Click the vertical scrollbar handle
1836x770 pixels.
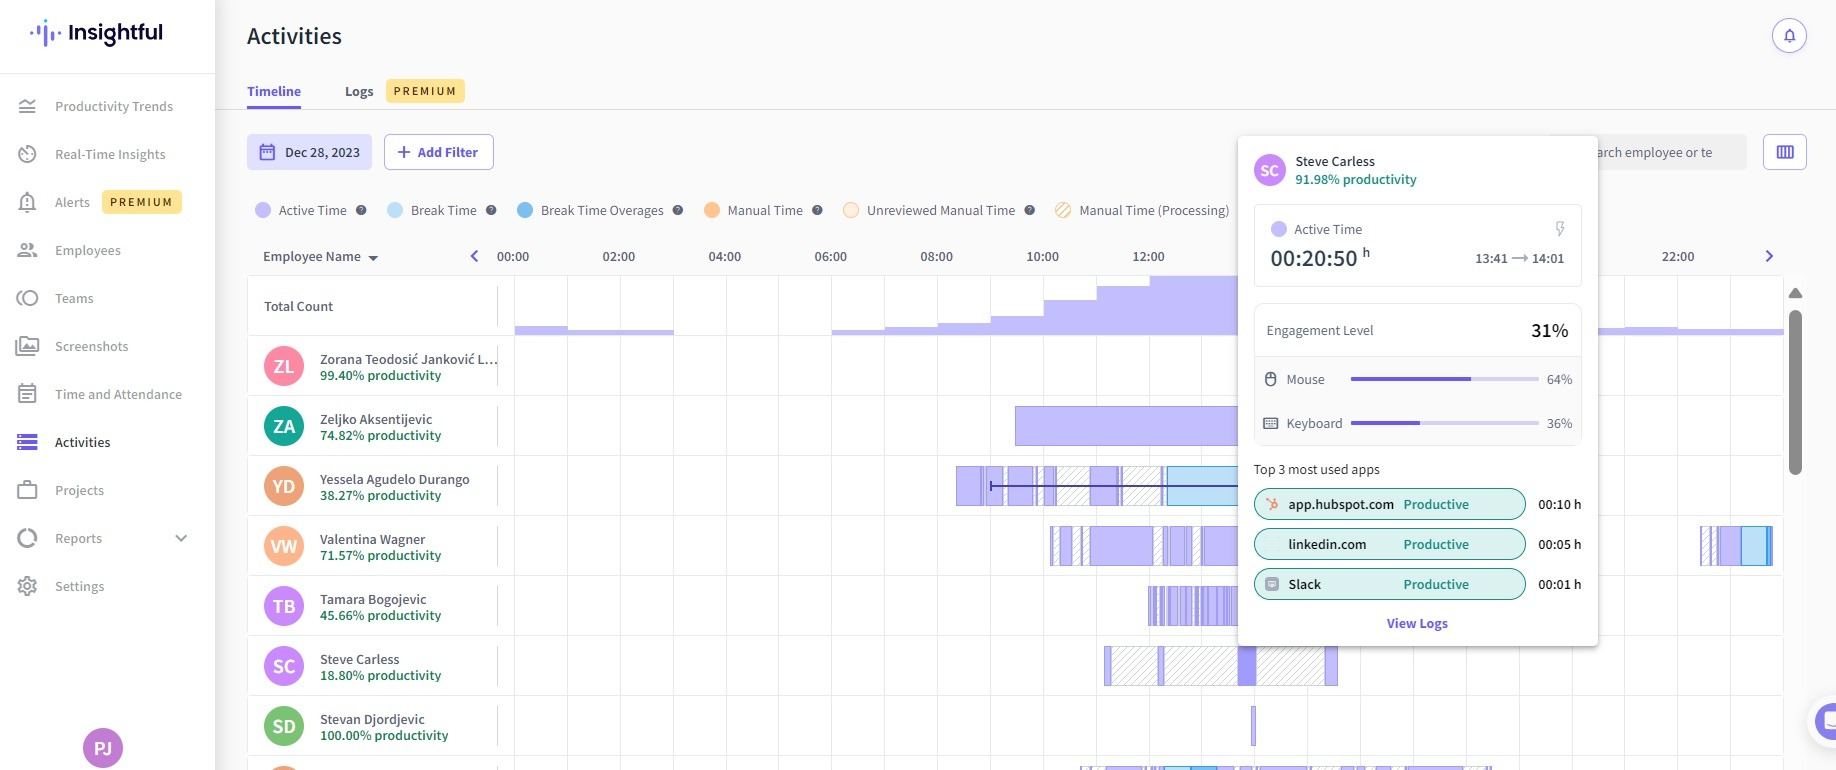tap(1795, 392)
